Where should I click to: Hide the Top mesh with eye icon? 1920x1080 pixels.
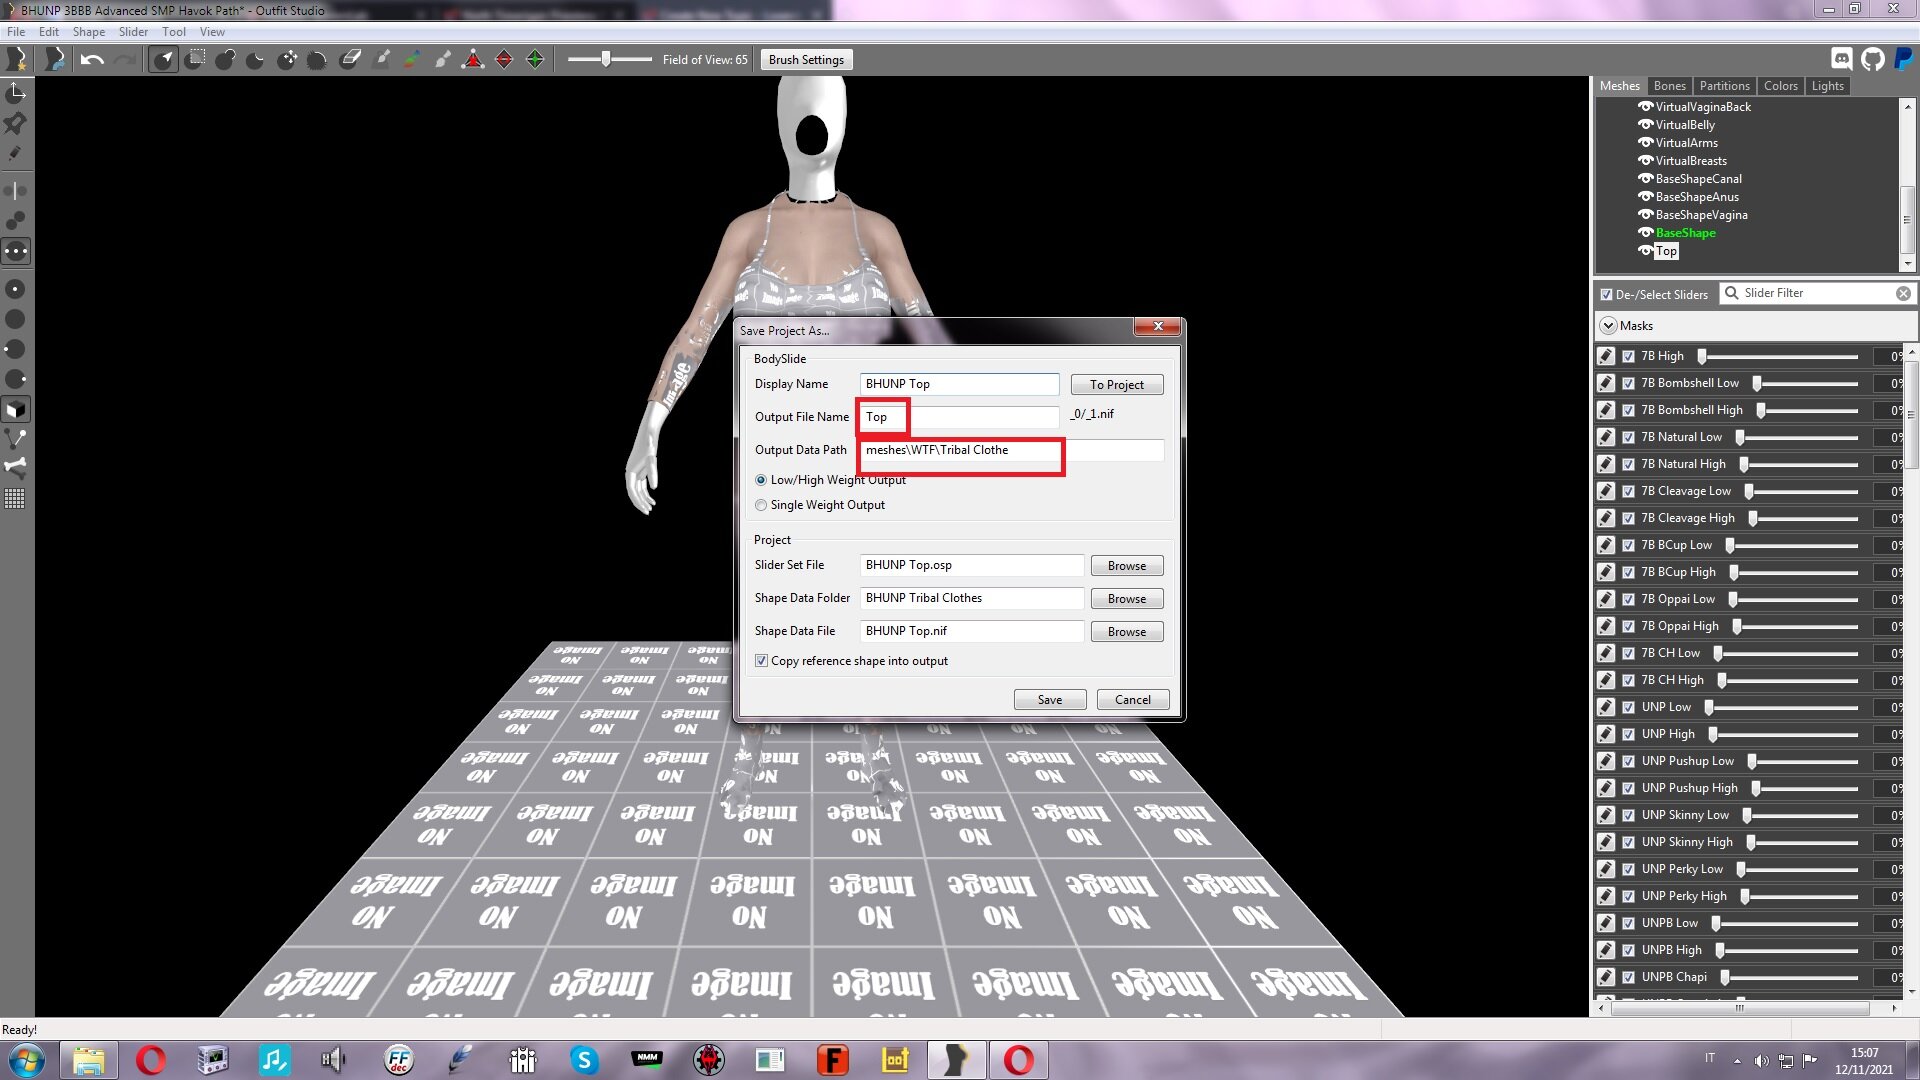click(x=1645, y=251)
